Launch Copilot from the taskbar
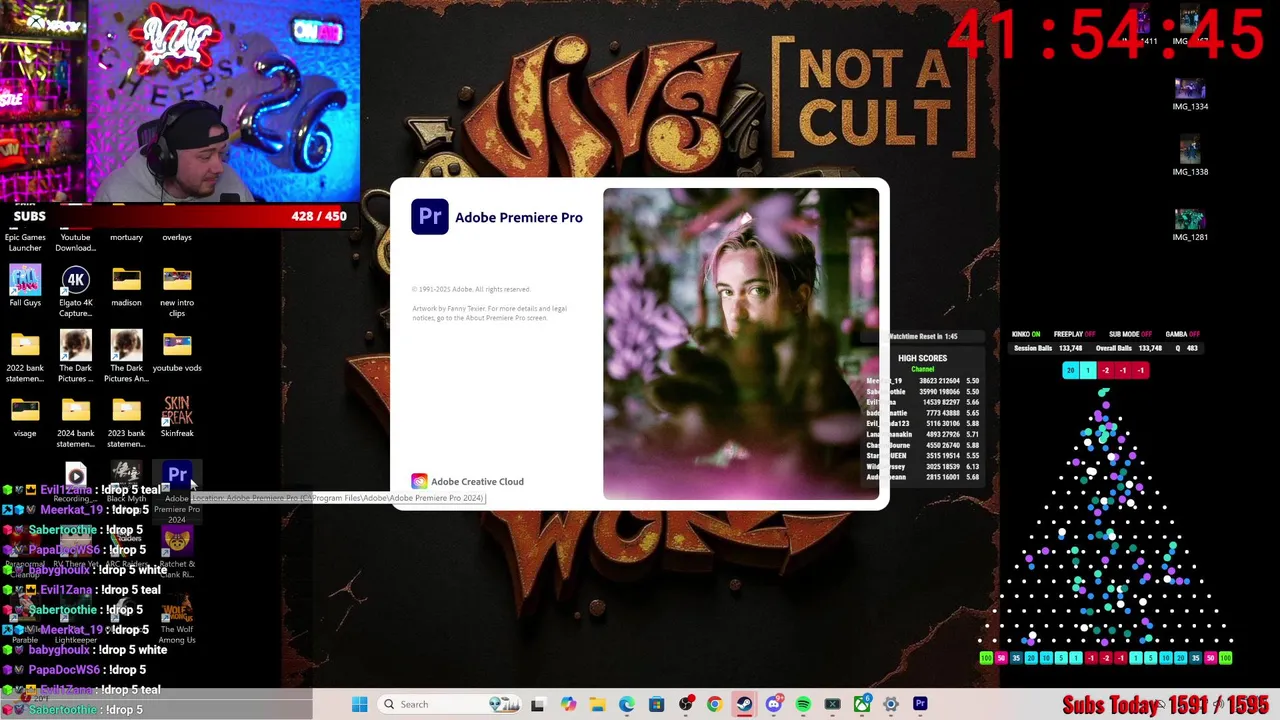1280x720 pixels. [x=568, y=704]
